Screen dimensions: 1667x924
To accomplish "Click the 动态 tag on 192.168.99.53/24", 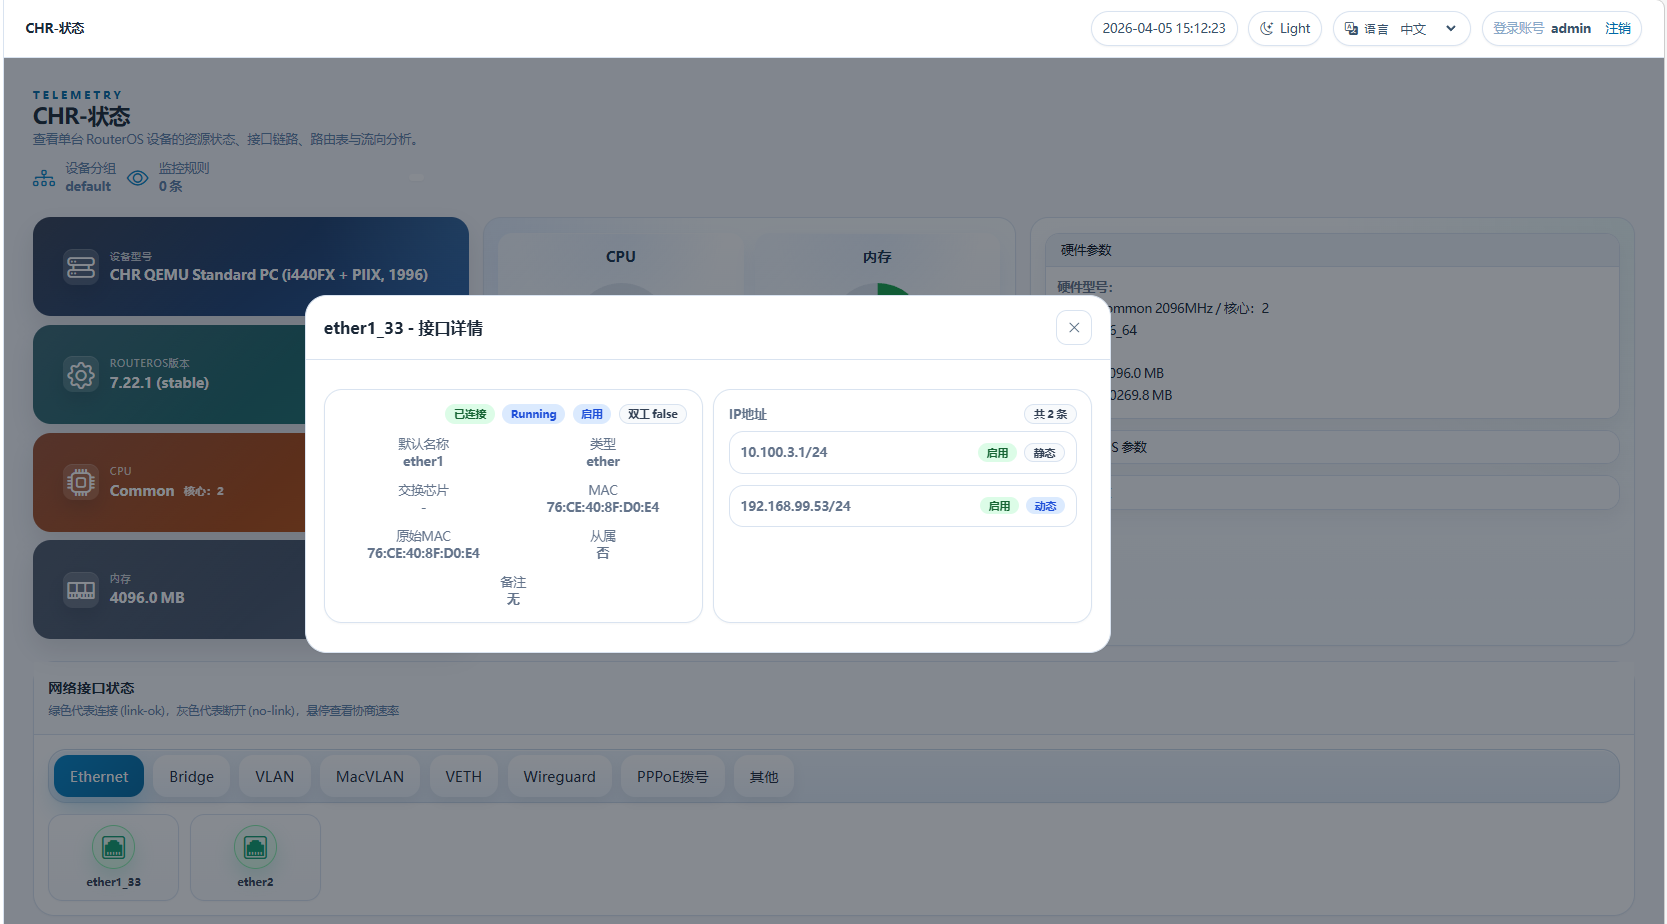I will (x=1045, y=507).
